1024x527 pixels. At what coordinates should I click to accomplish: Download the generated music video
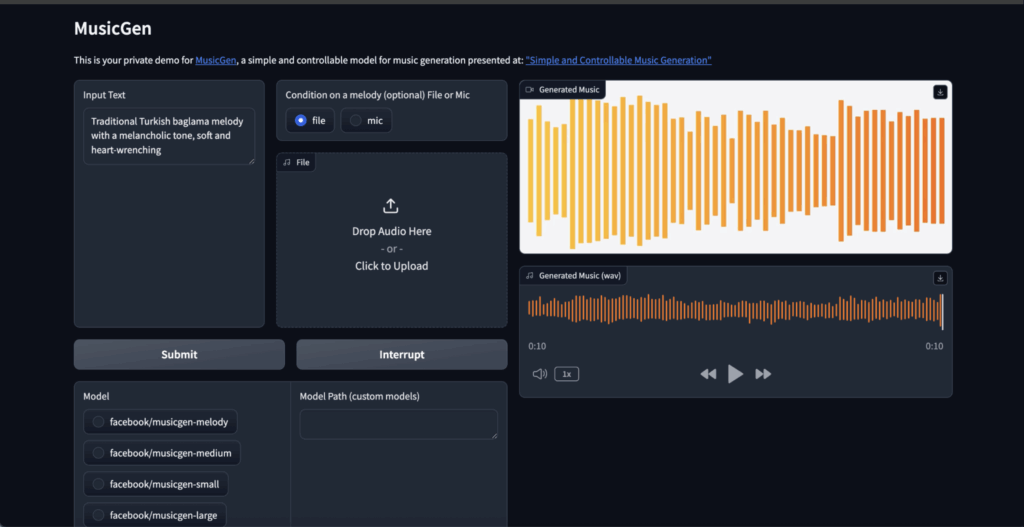click(940, 92)
